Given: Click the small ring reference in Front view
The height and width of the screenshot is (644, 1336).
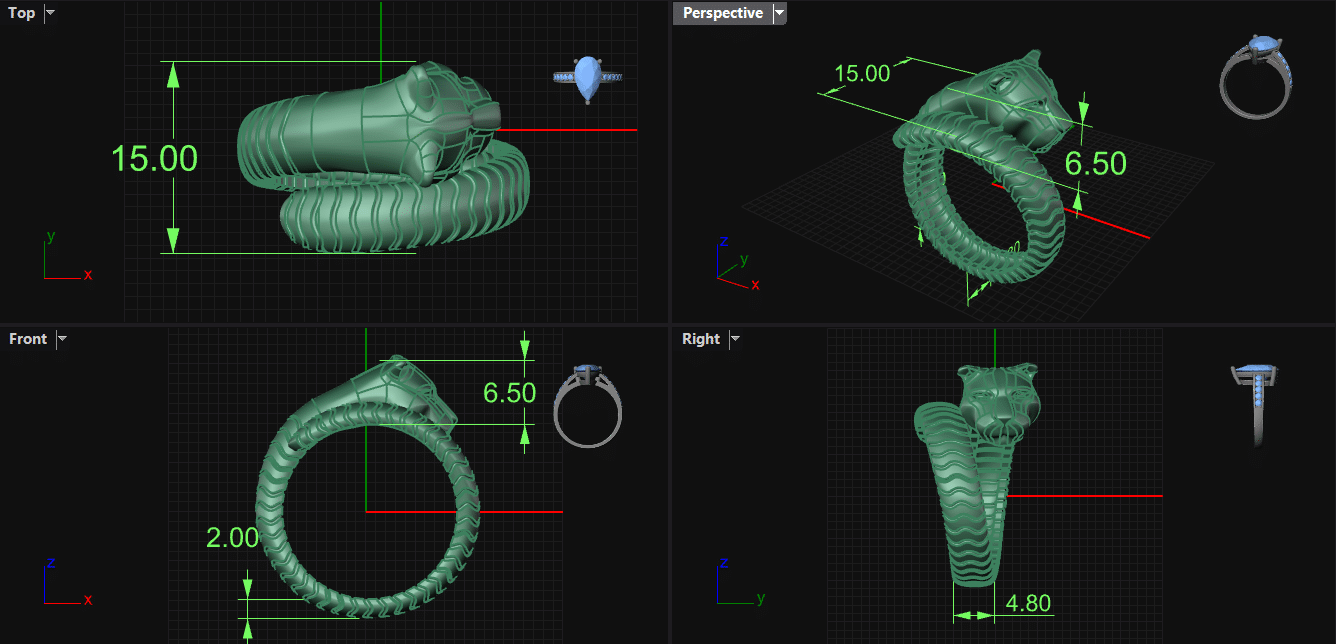Looking at the screenshot, I should [x=588, y=405].
